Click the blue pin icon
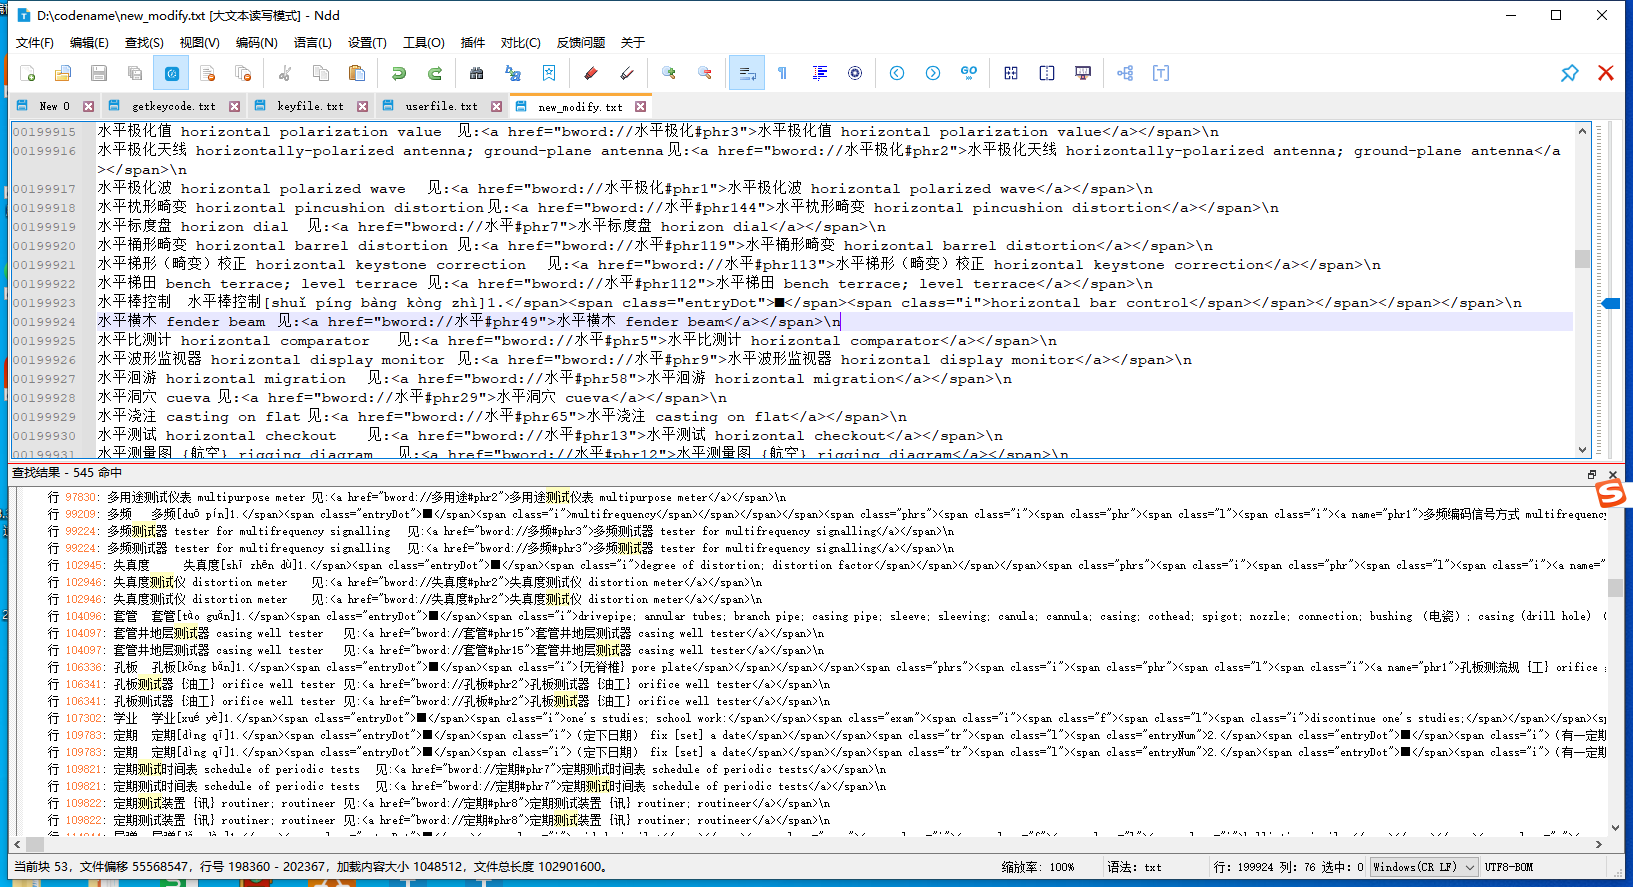Viewport: 1633px width, 887px height. point(1570,73)
